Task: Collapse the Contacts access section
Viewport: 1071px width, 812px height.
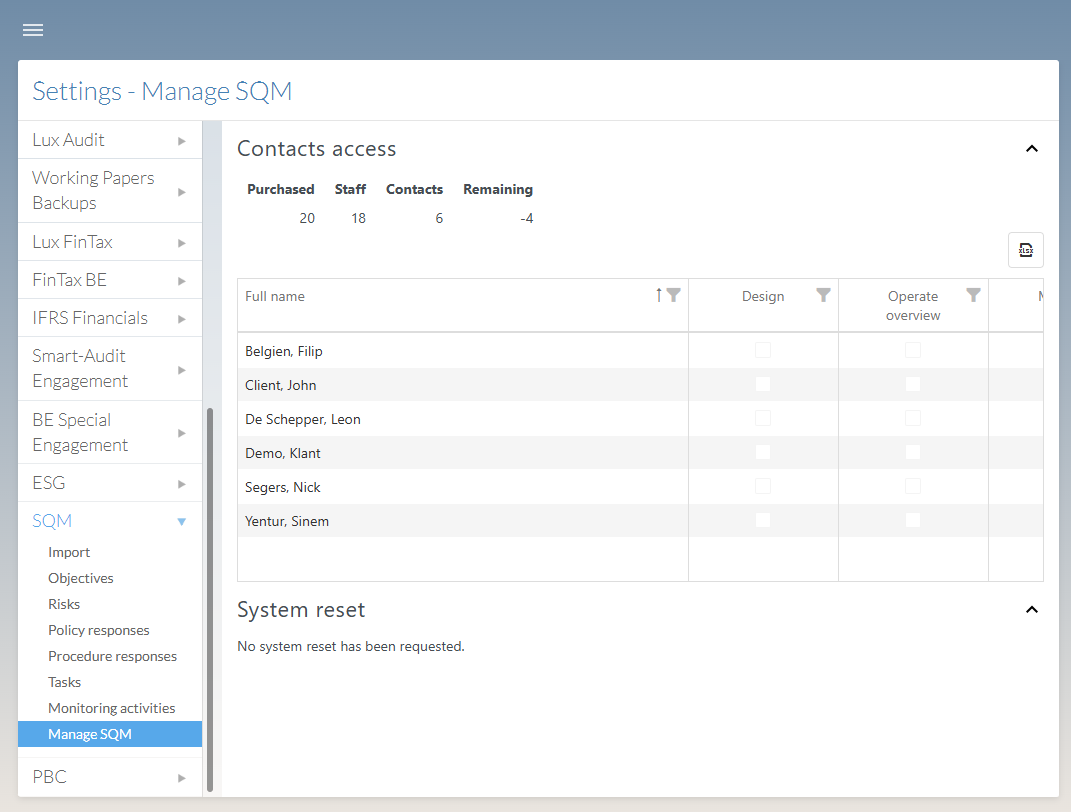Action: click(x=1031, y=149)
